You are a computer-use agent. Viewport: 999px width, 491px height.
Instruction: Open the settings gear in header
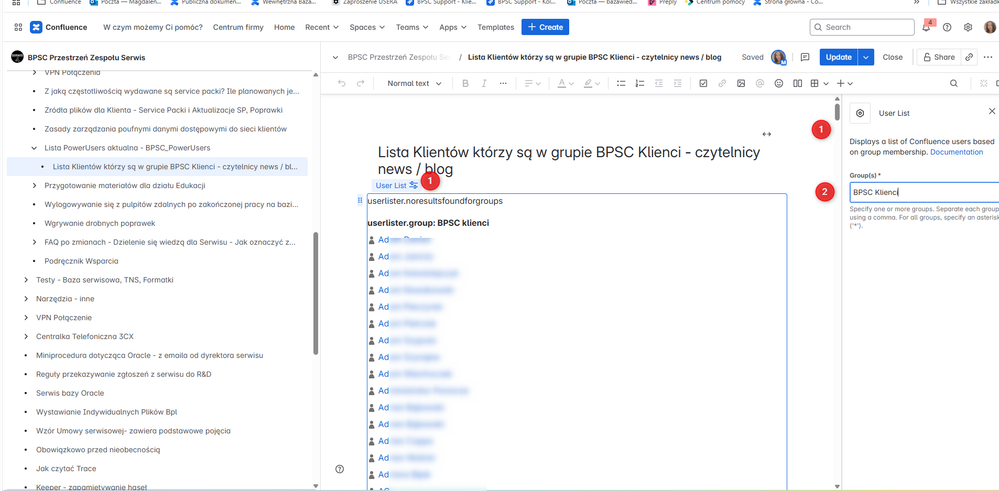coord(968,27)
